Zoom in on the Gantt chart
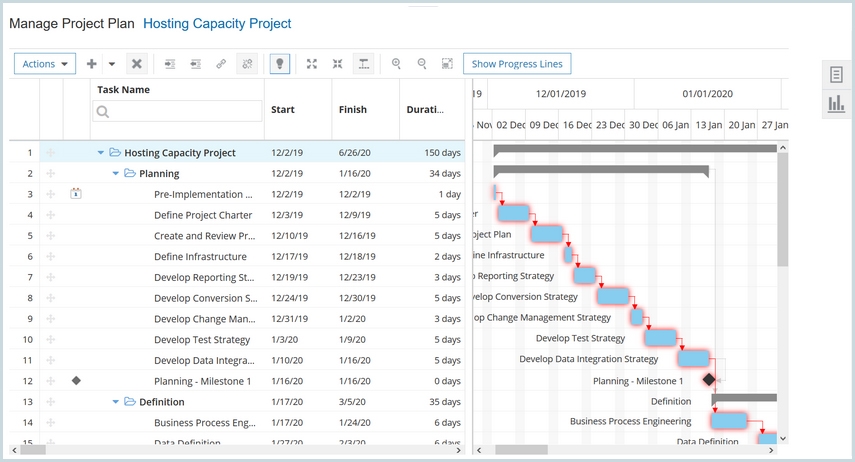The height and width of the screenshot is (462, 855). tap(397, 64)
